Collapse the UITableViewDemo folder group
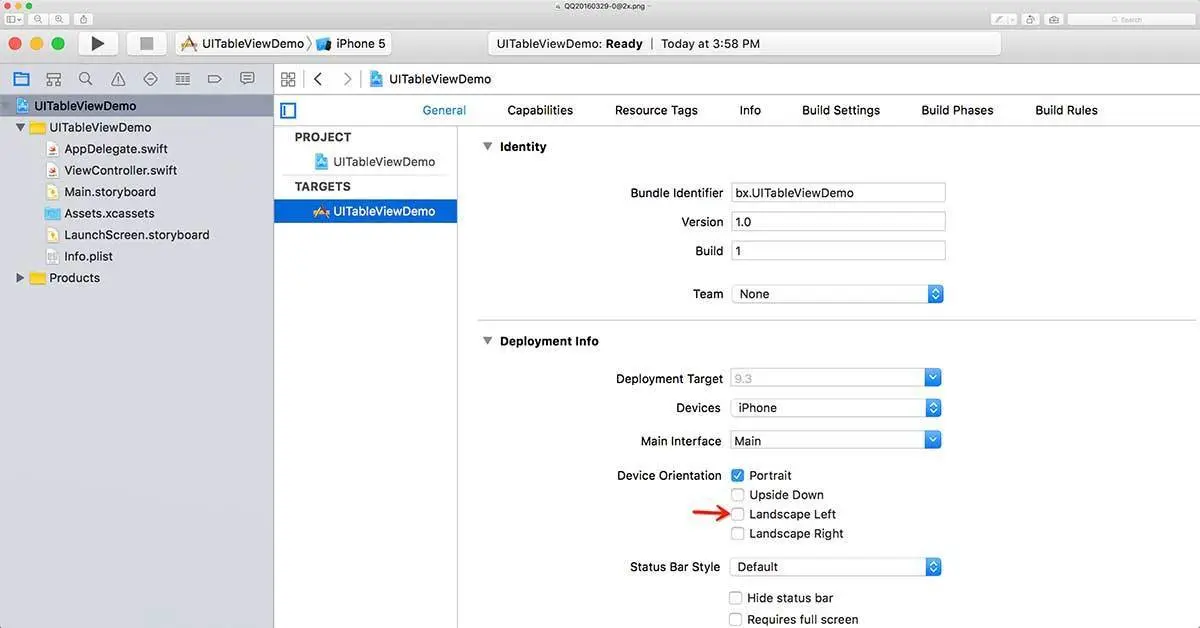The image size is (1200, 628). [20, 128]
